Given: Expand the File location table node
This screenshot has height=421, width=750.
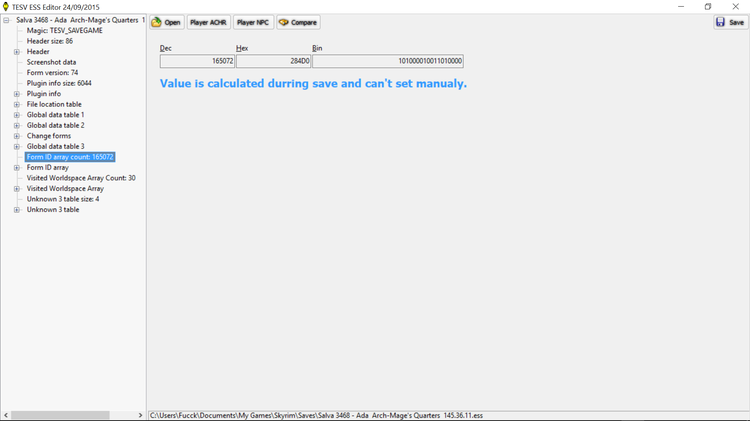Looking at the screenshot, I should pyautogui.click(x=17, y=104).
